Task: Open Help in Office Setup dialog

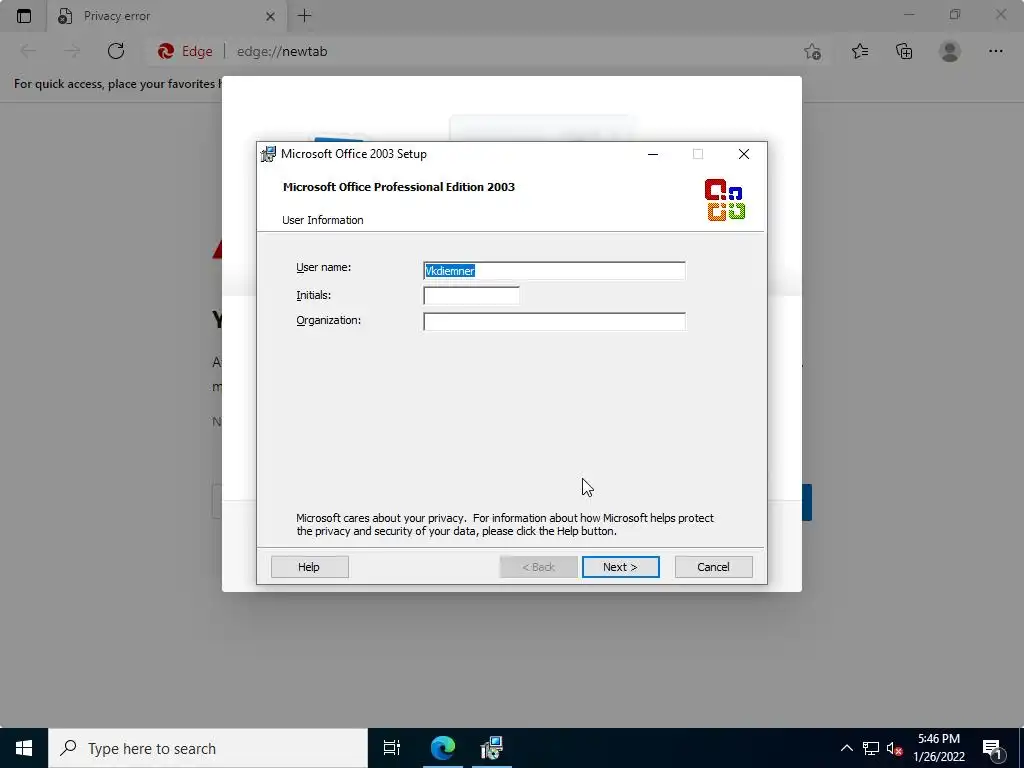Action: (x=310, y=567)
